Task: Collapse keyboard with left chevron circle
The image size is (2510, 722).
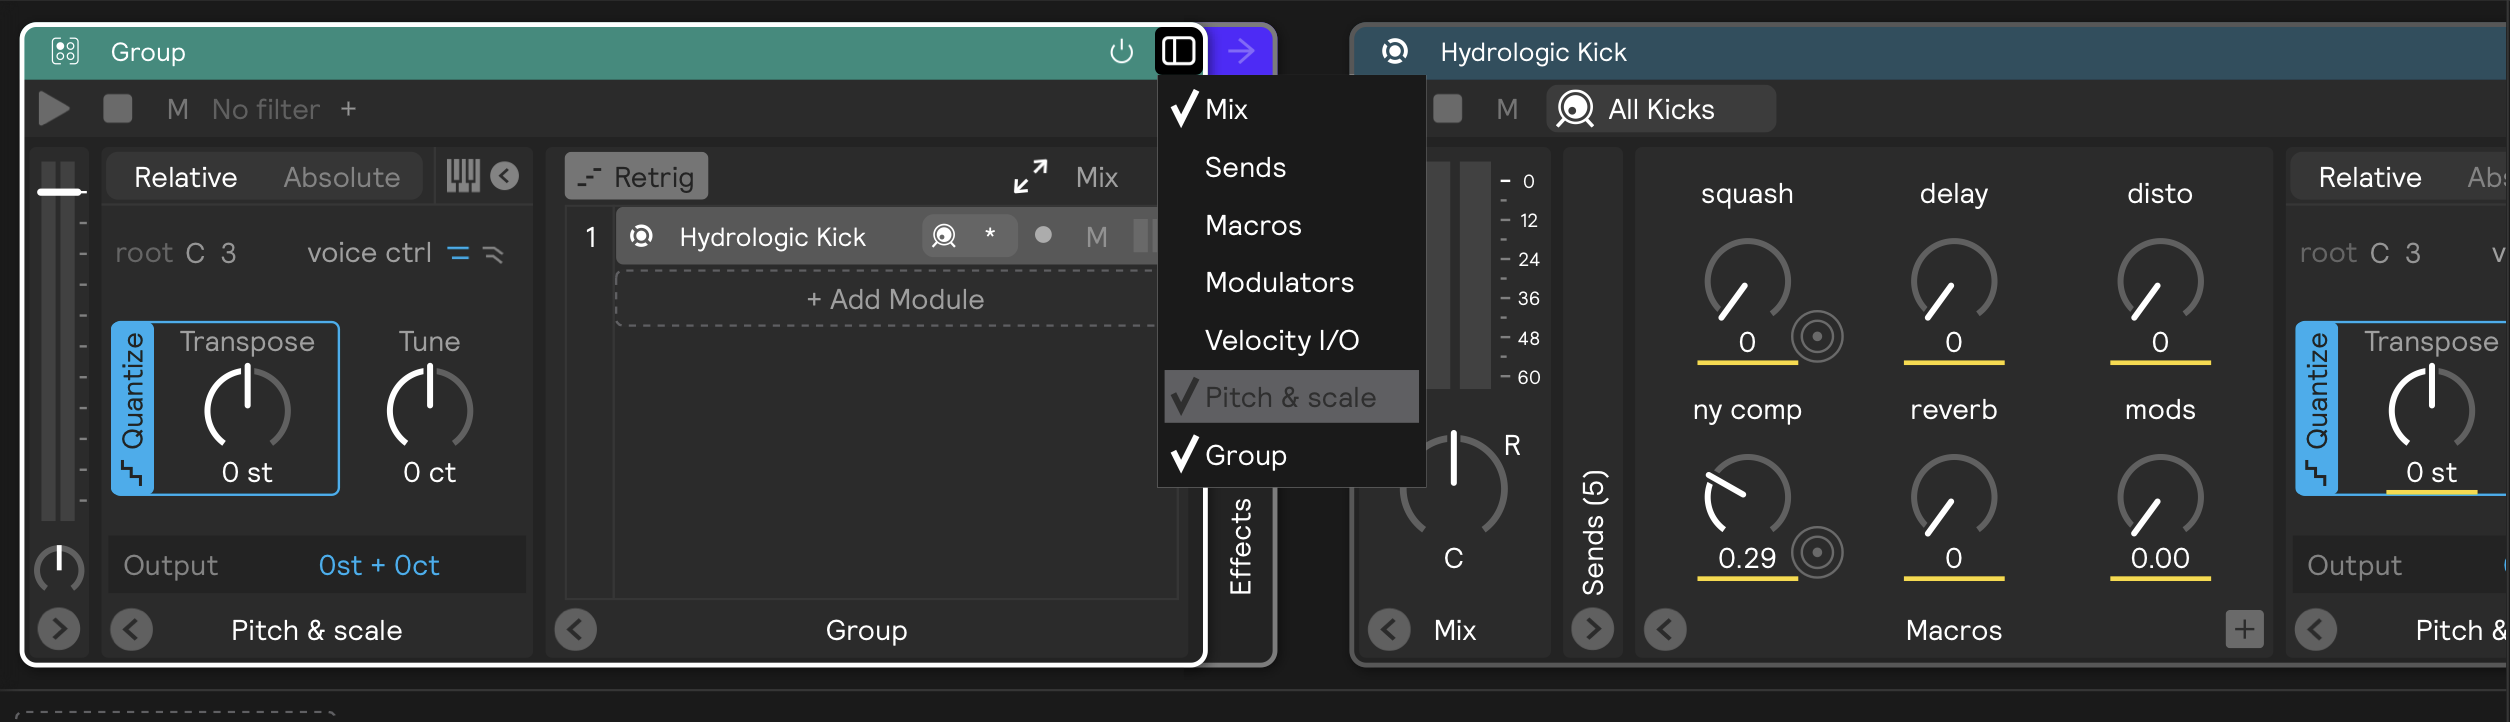Action: pos(505,176)
